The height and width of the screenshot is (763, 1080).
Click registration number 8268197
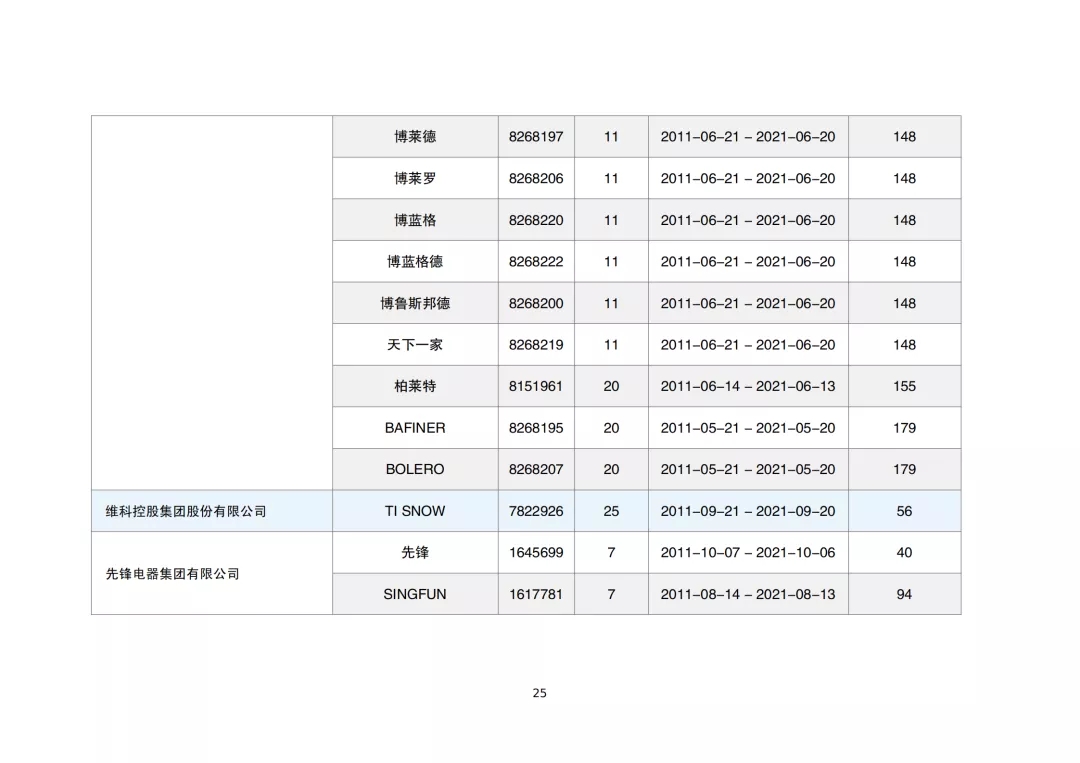point(536,137)
